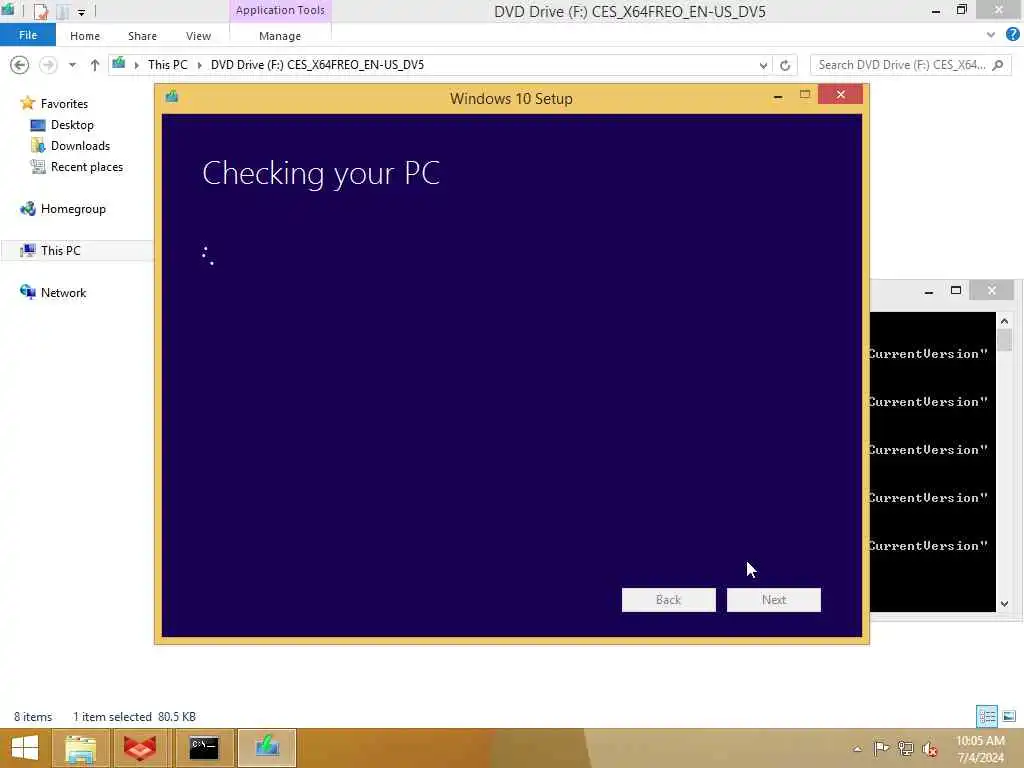Open Desktop in the navigation pane

72,125
